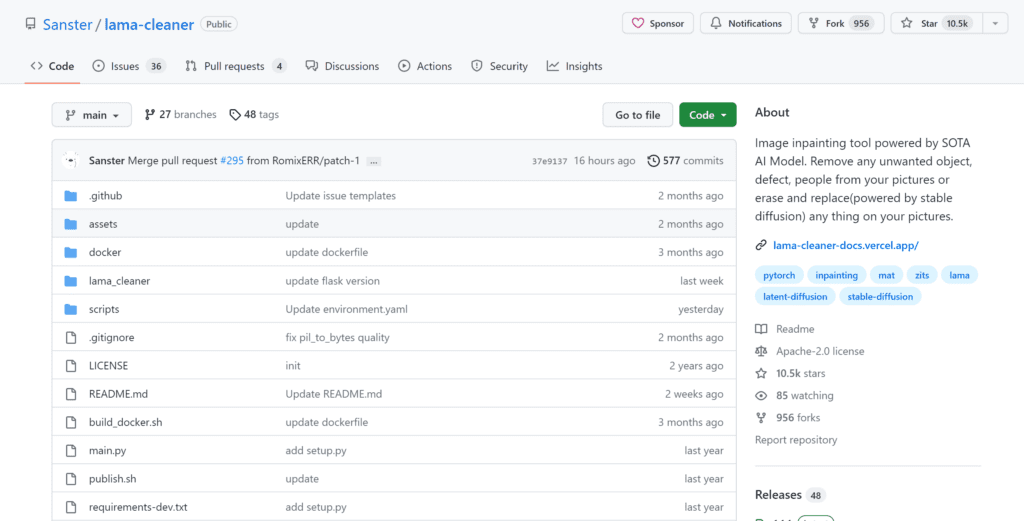Click the heart icon in Sponsor button

638,24
